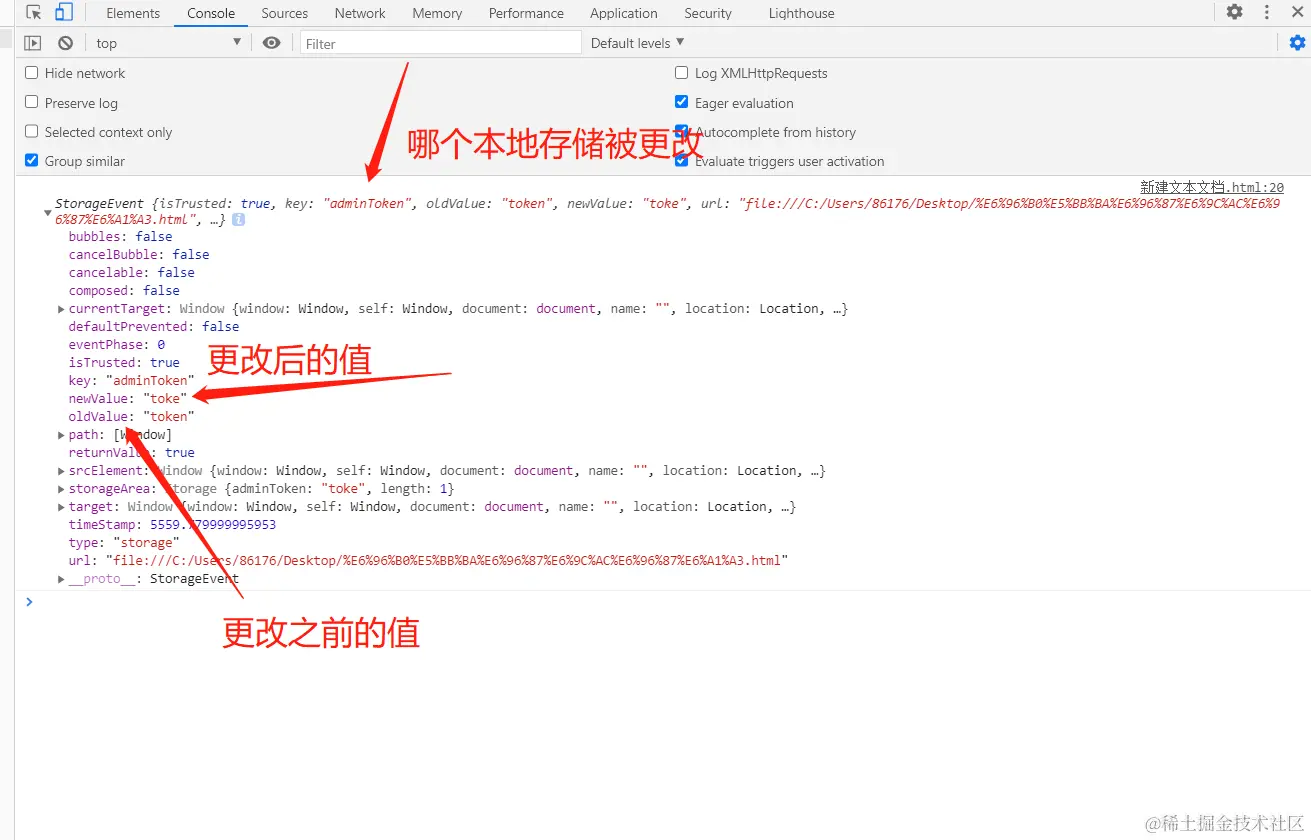Select the oldValue: "token" row

coord(131,417)
